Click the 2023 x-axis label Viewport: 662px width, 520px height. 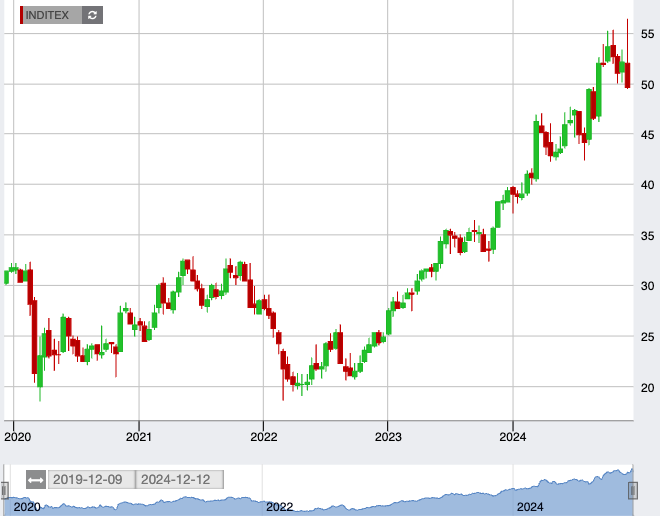point(388,437)
